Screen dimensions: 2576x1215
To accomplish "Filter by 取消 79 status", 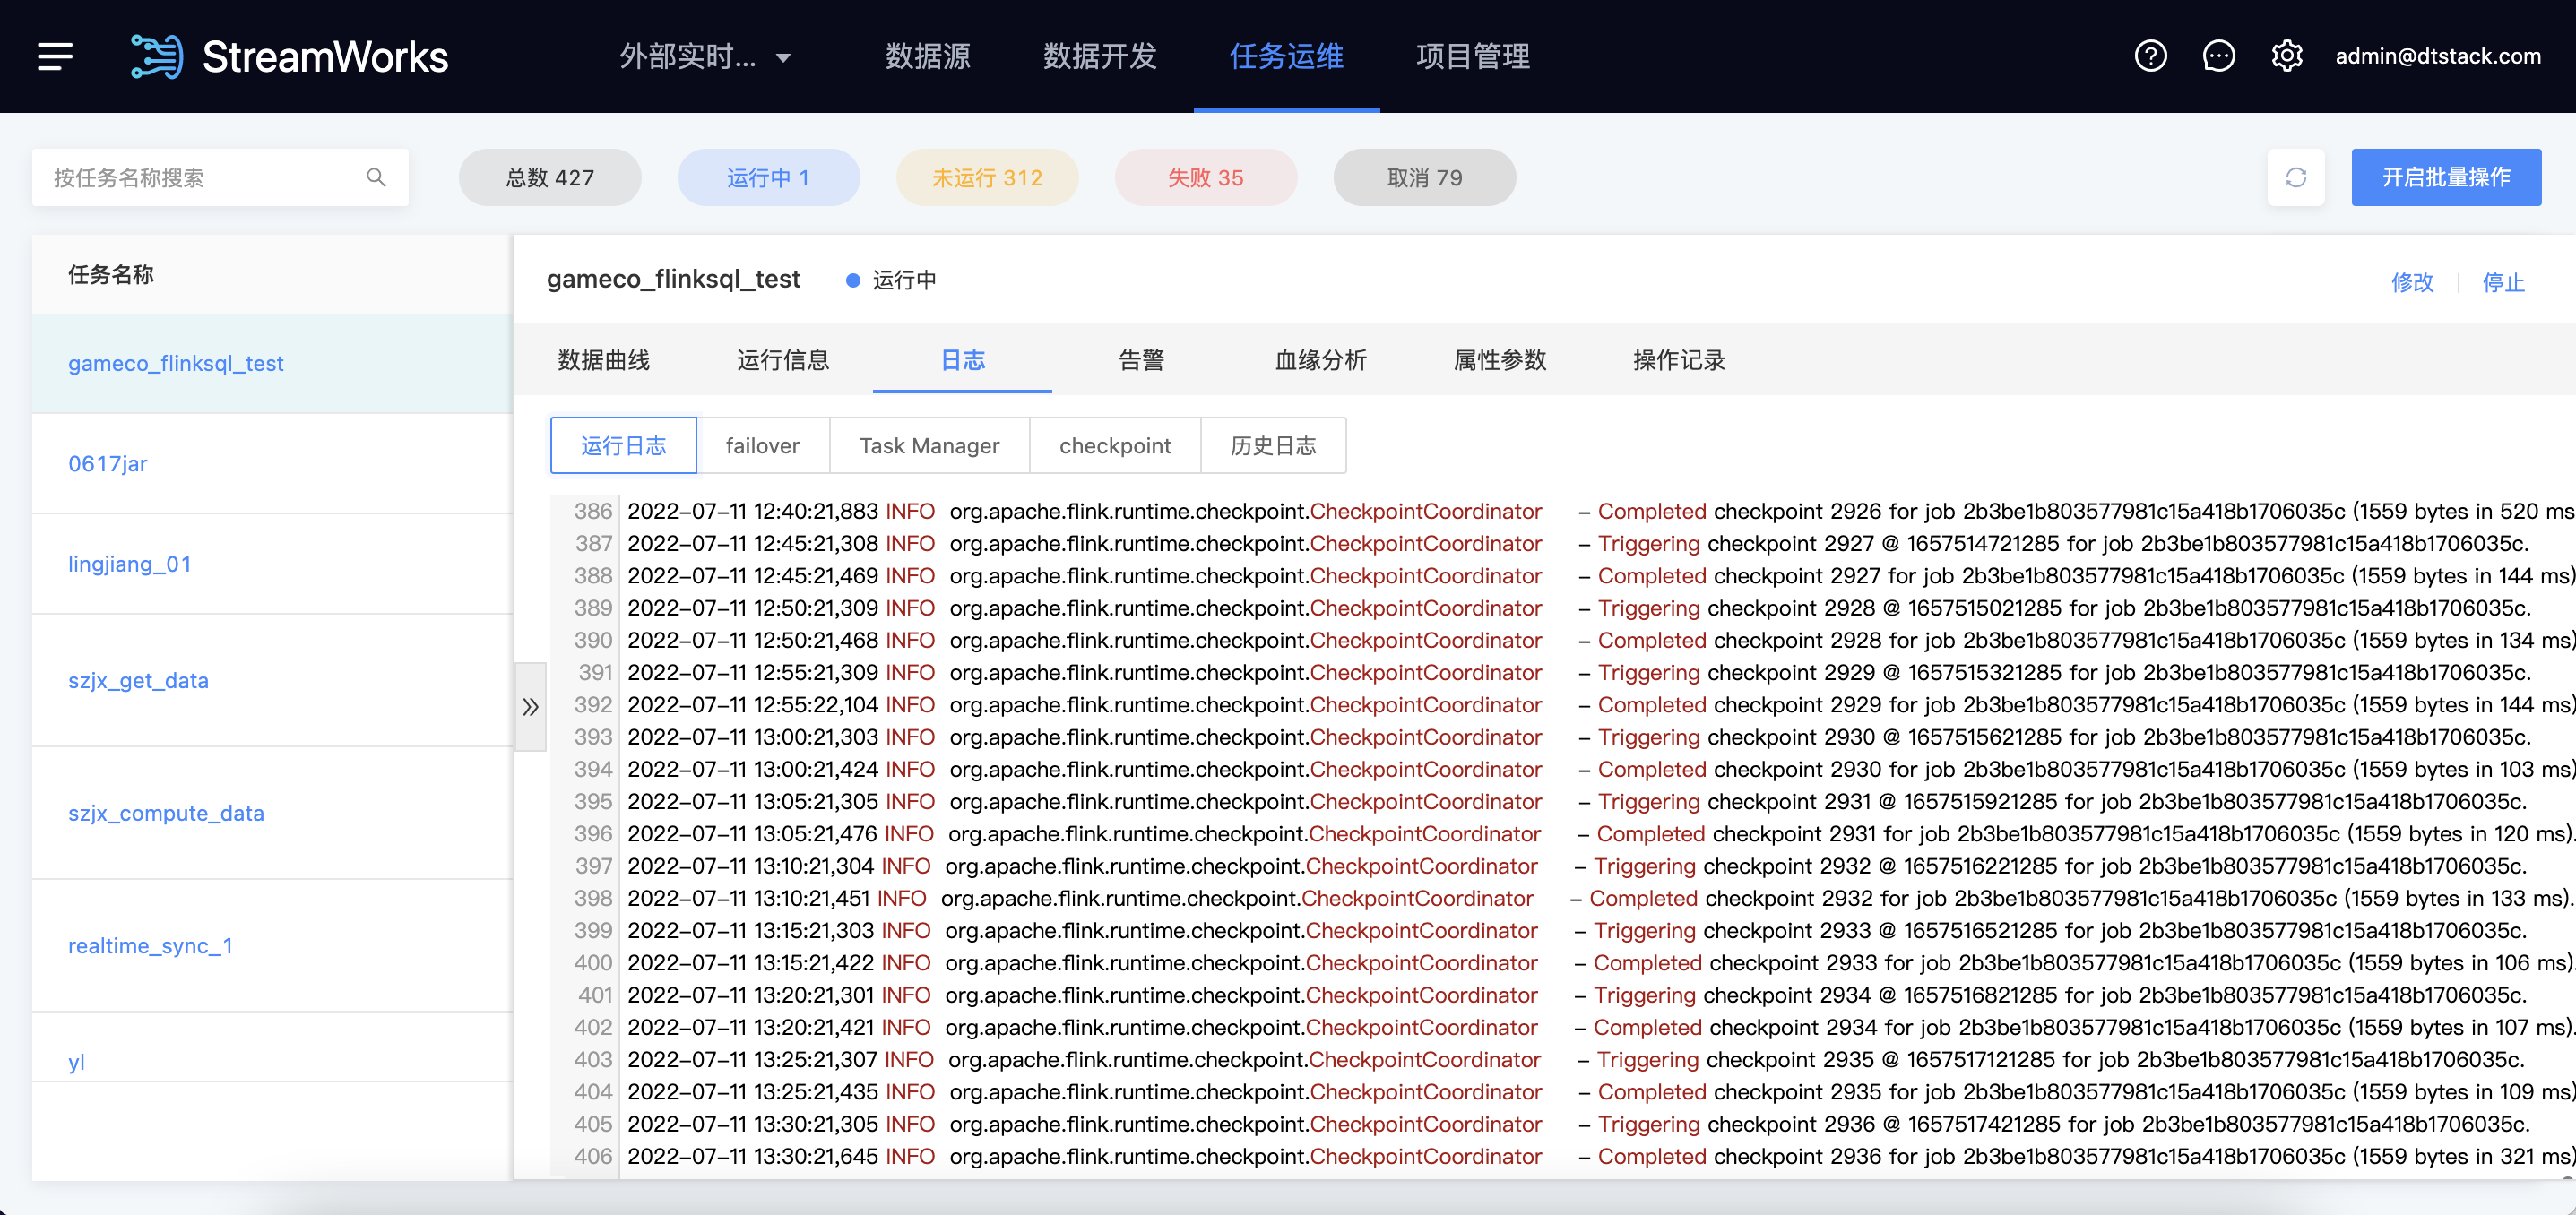I will click(x=1424, y=177).
